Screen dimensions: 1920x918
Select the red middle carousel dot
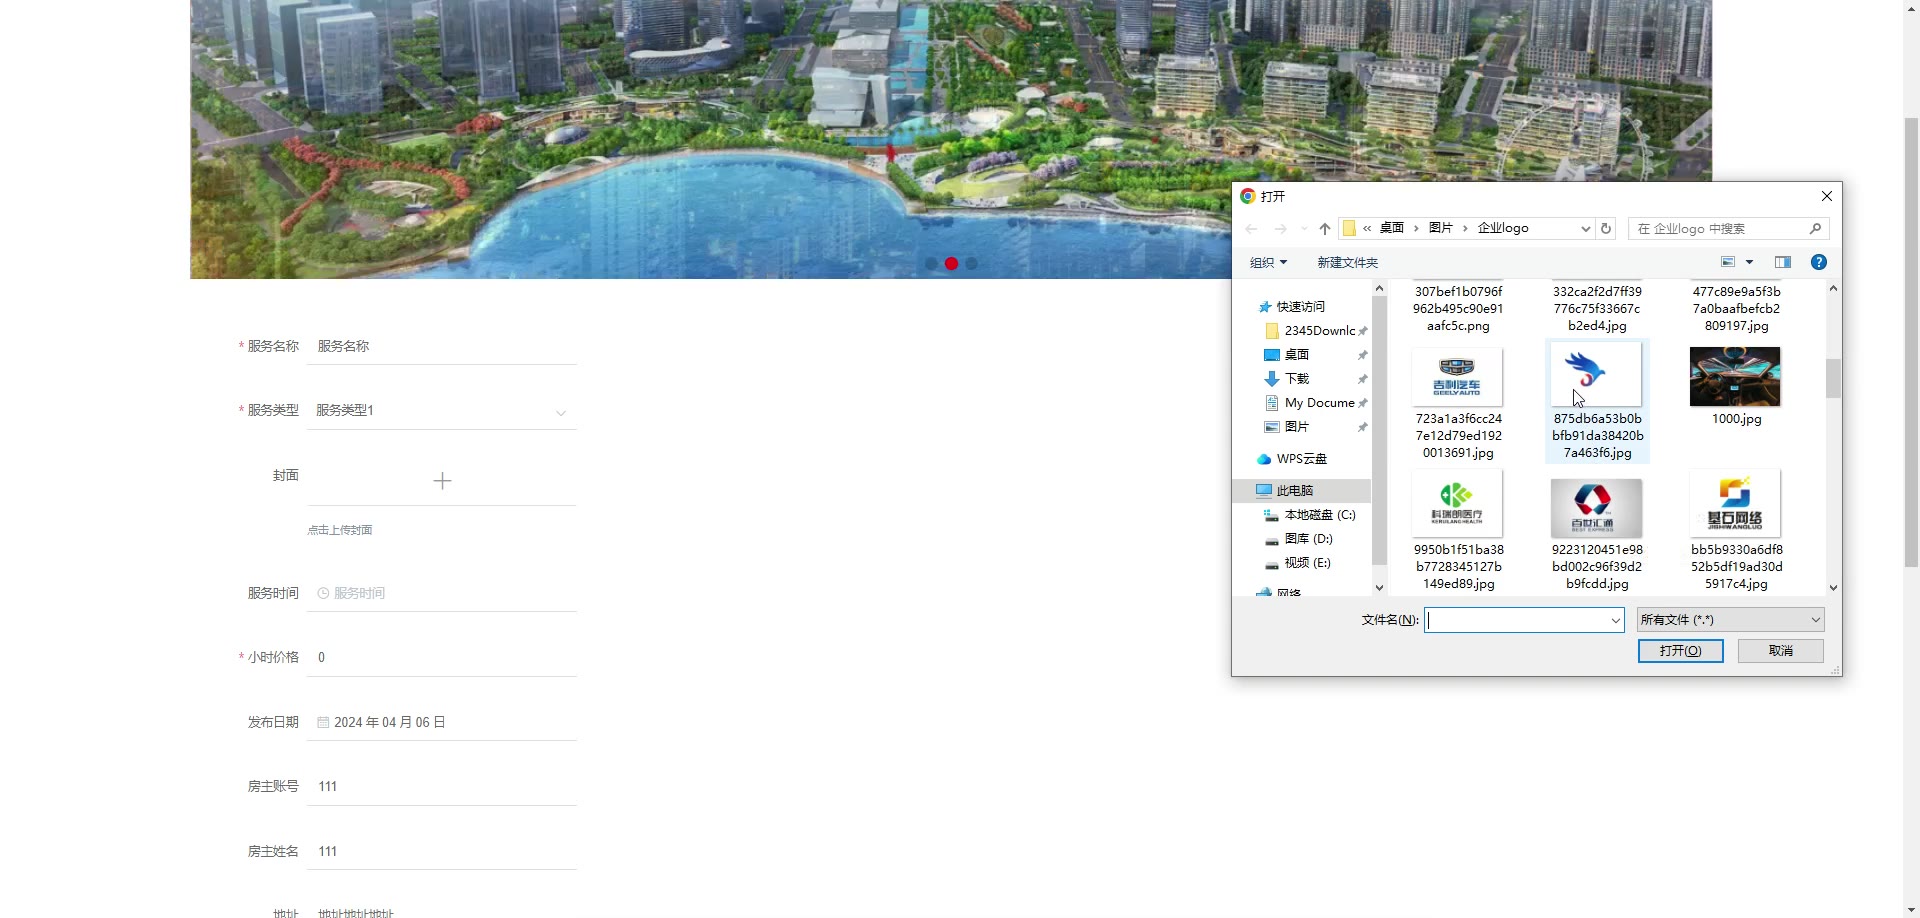(951, 264)
